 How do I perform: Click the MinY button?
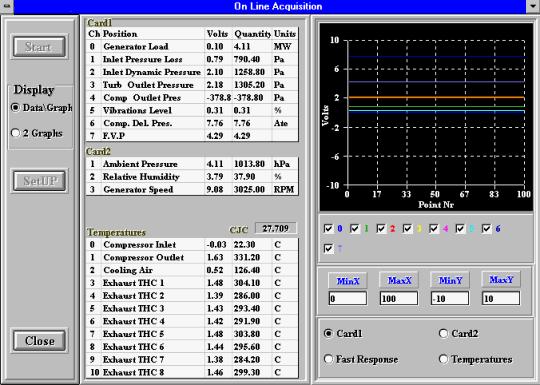pyautogui.click(x=450, y=280)
